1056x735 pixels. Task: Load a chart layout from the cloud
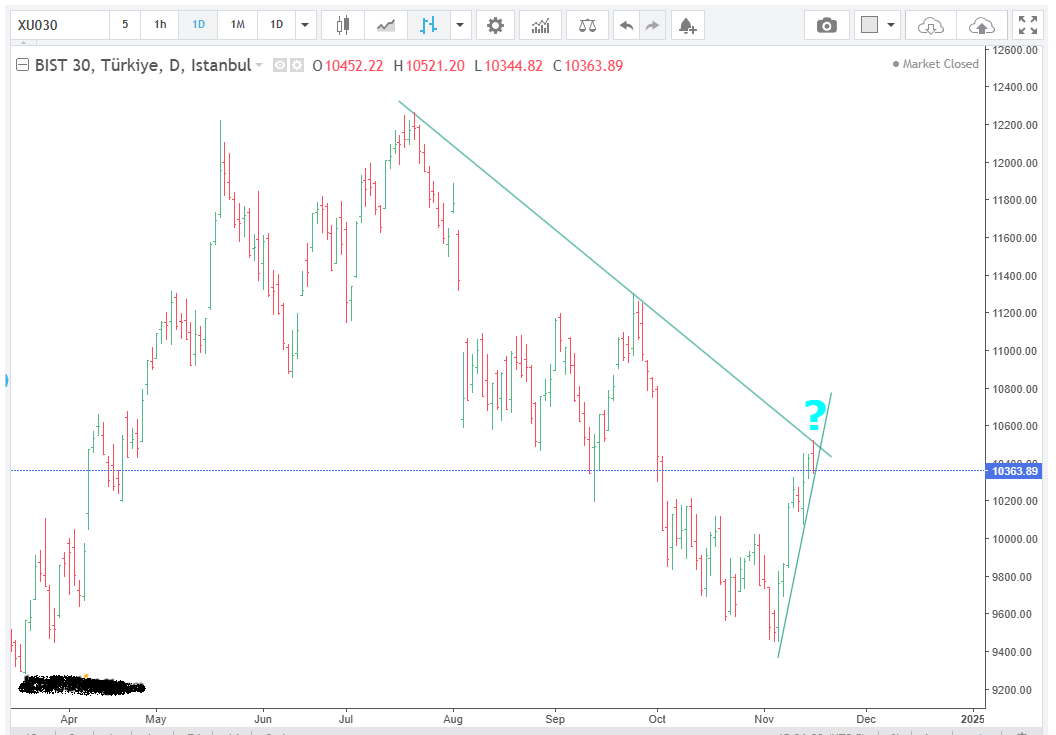930,25
